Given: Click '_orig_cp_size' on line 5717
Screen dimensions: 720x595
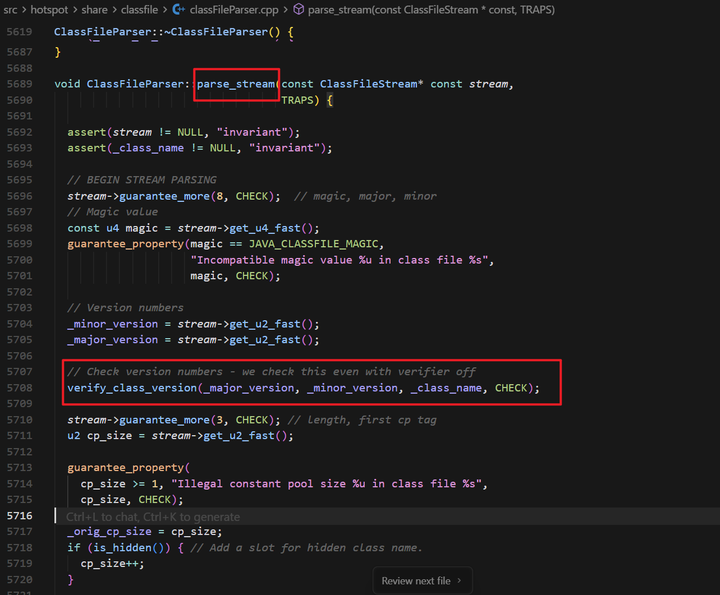Looking at the screenshot, I should [110, 532].
